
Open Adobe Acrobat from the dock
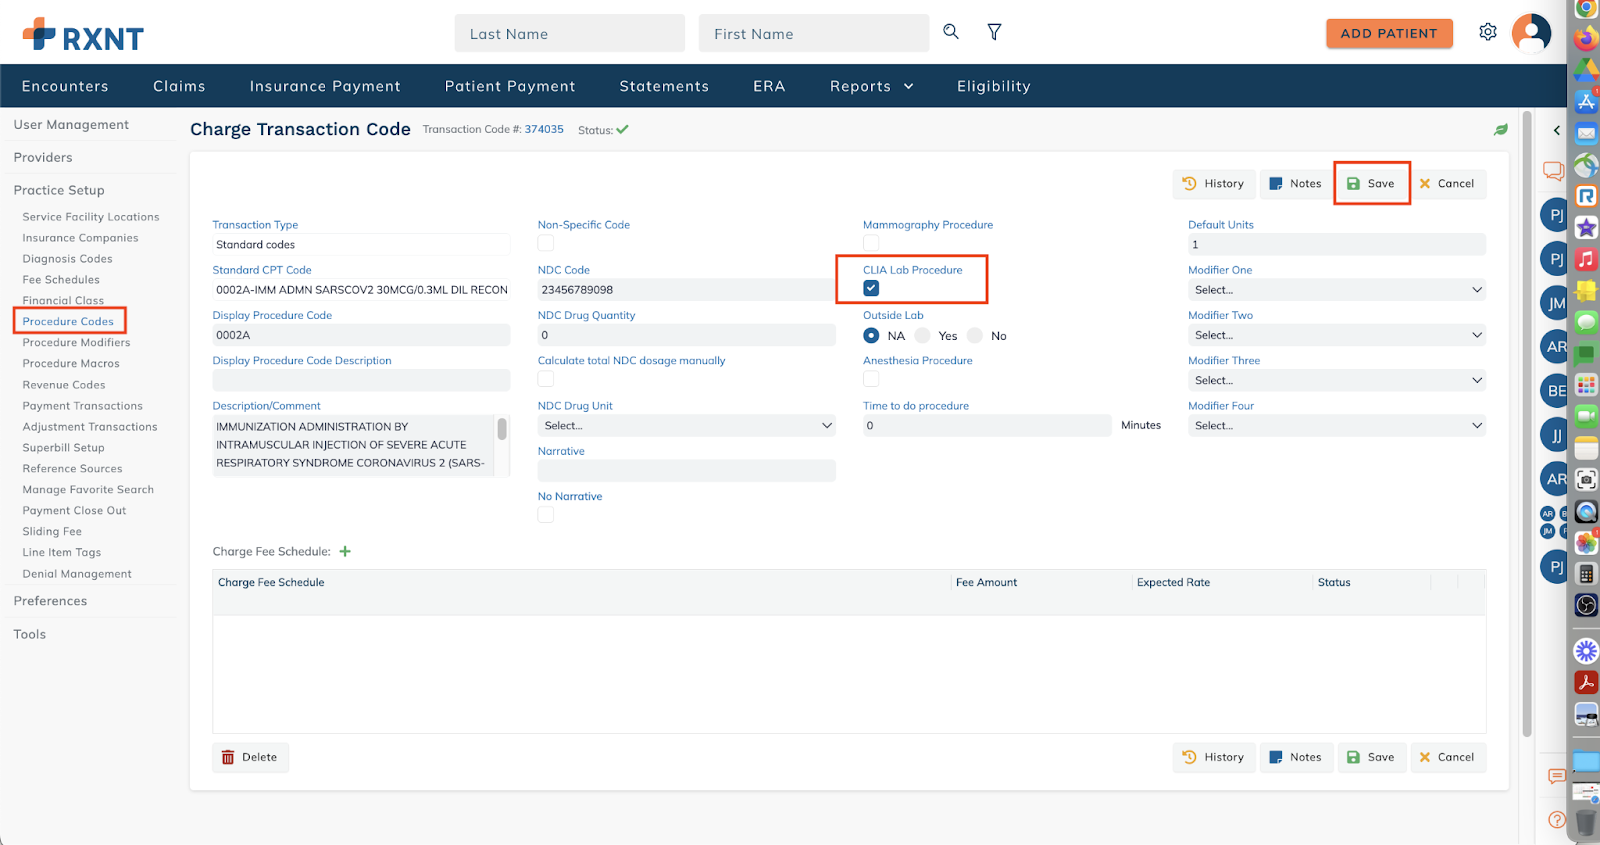coord(1586,682)
